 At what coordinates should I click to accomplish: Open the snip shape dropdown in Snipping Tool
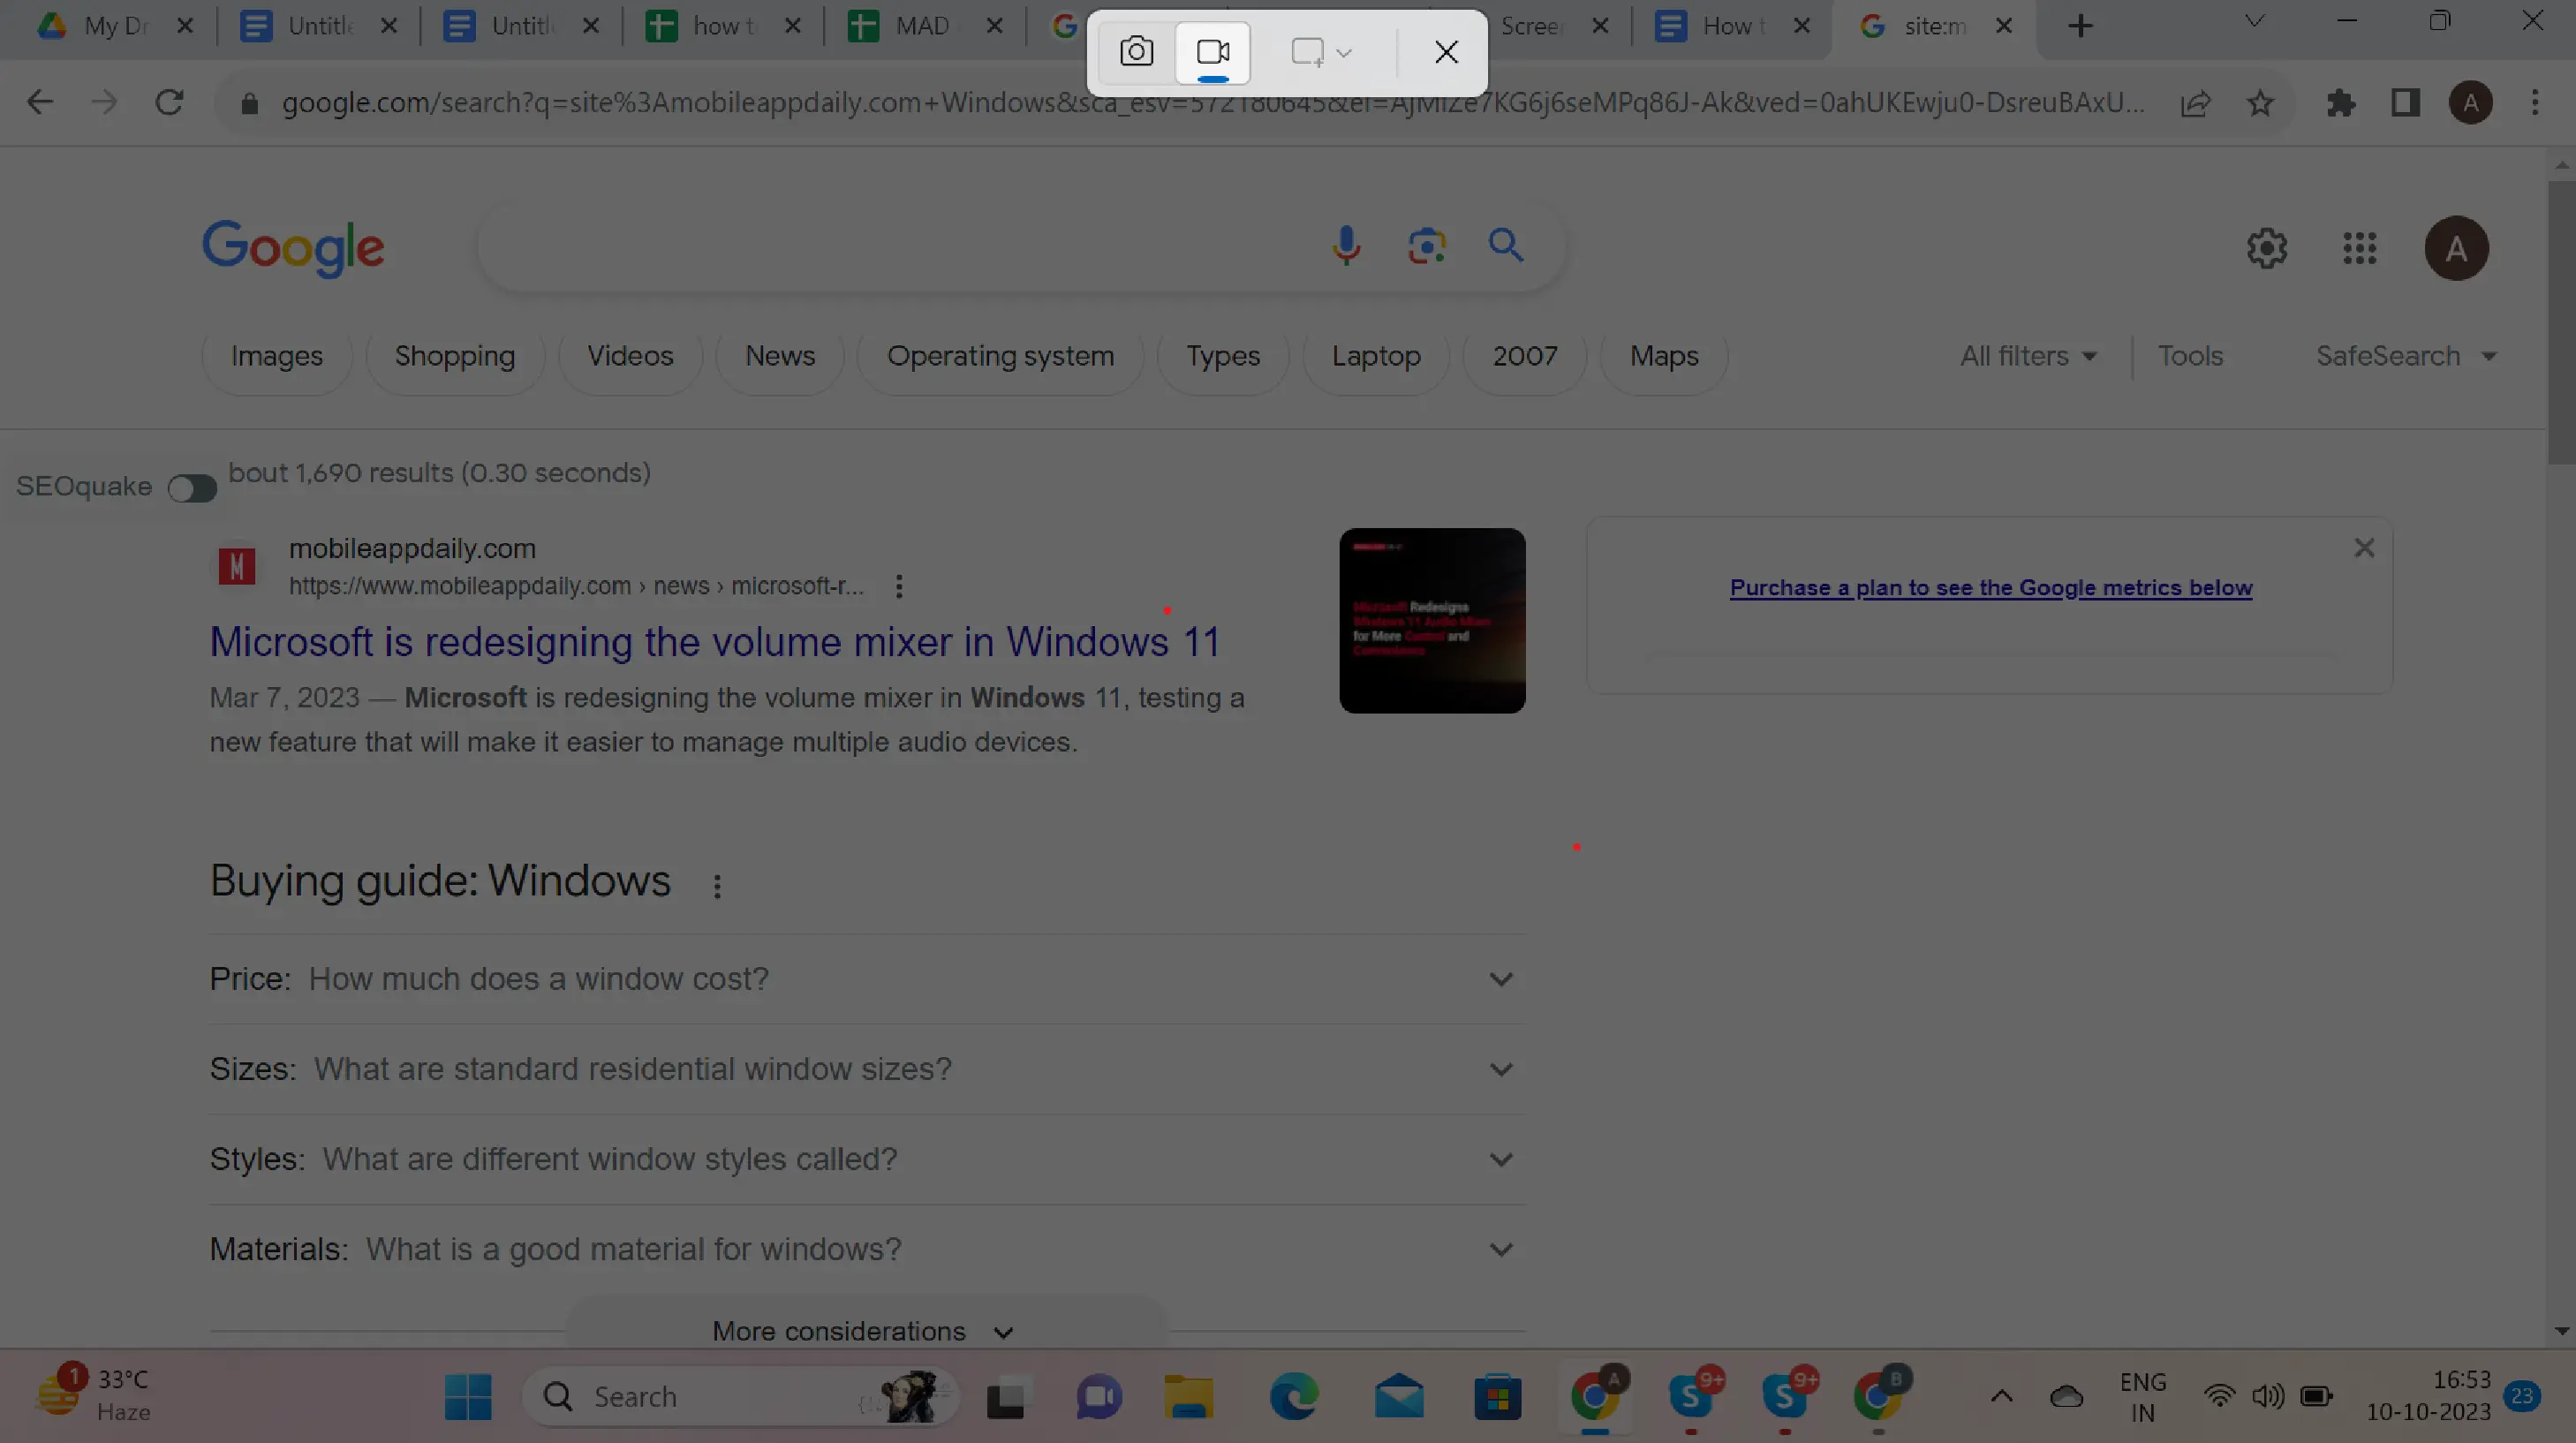[x=1322, y=52]
